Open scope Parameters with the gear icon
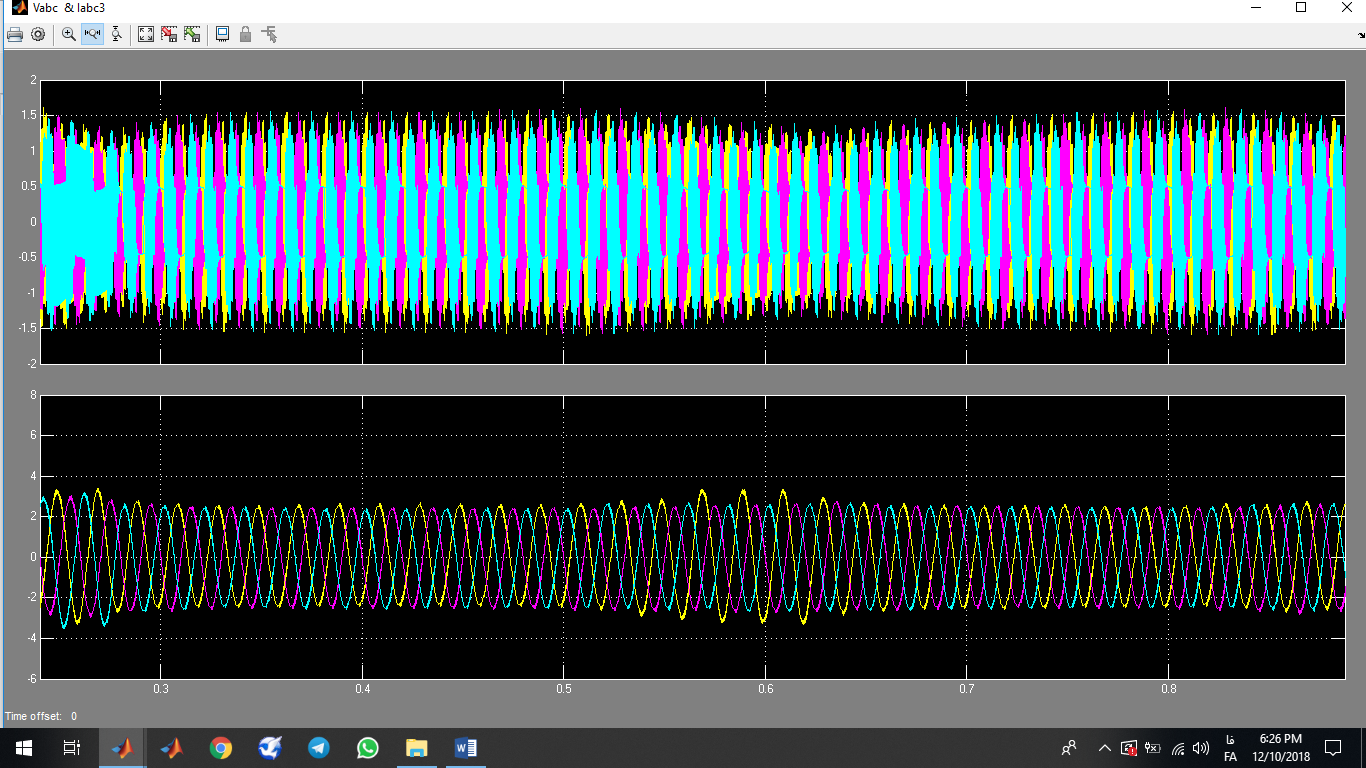Image resolution: width=1366 pixels, height=768 pixels. point(38,34)
